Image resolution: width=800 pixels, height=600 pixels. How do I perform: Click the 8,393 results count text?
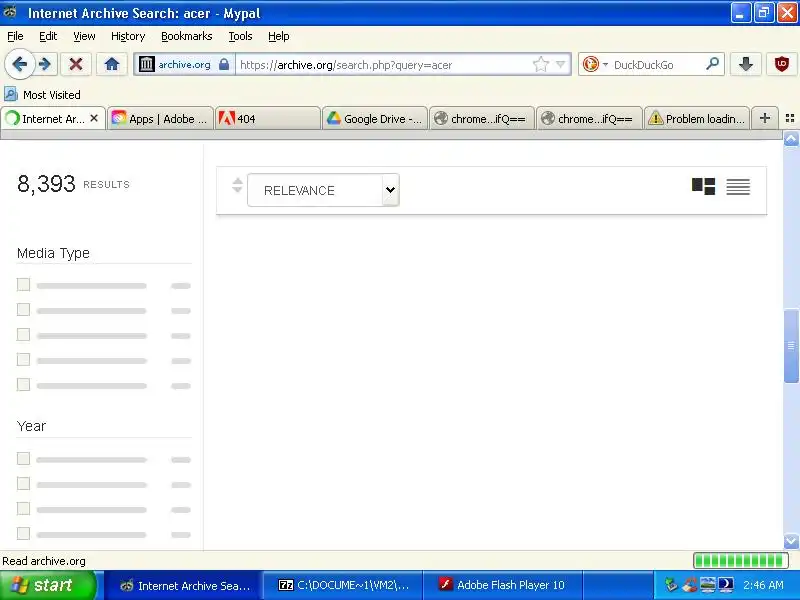click(46, 184)
